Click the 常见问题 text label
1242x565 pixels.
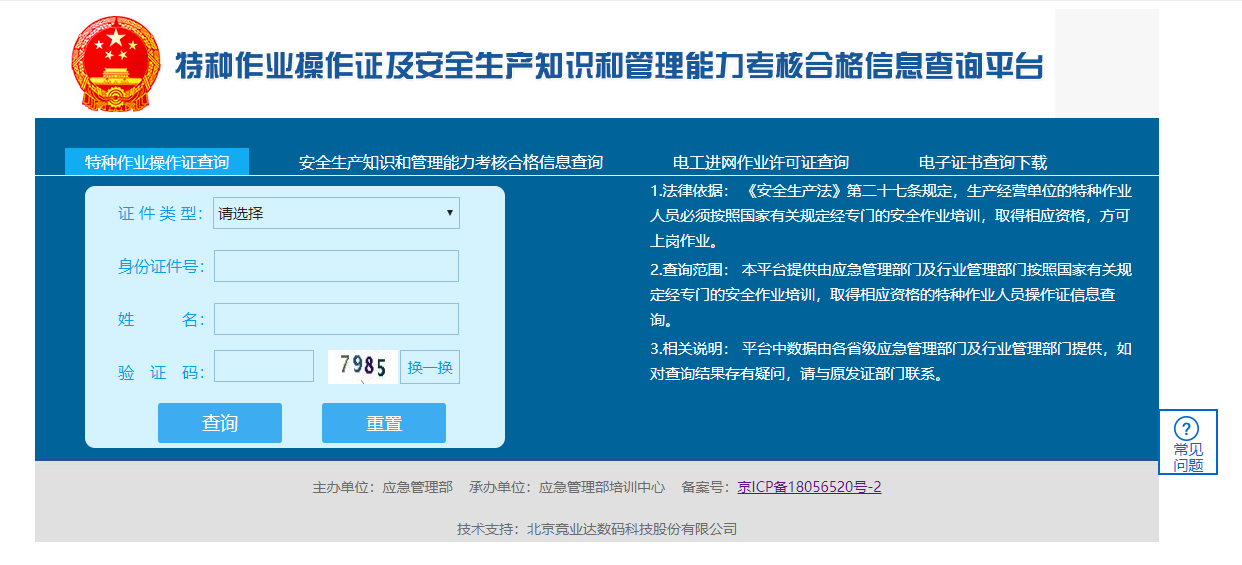coord(1188,458)
